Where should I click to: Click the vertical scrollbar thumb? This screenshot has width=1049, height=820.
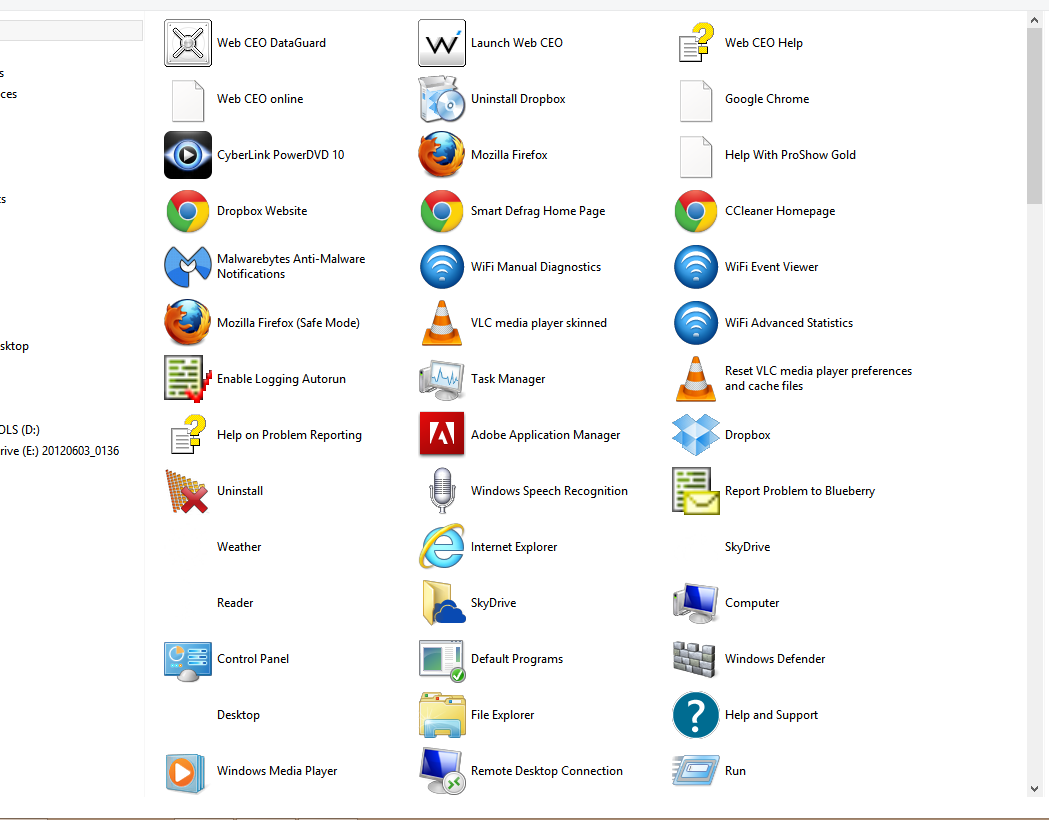pyautogui.click(x=1034, y=116)
